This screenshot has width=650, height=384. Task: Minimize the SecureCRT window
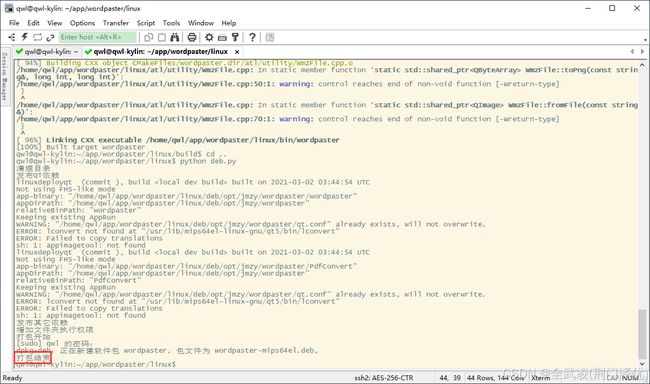click(588, 8)
